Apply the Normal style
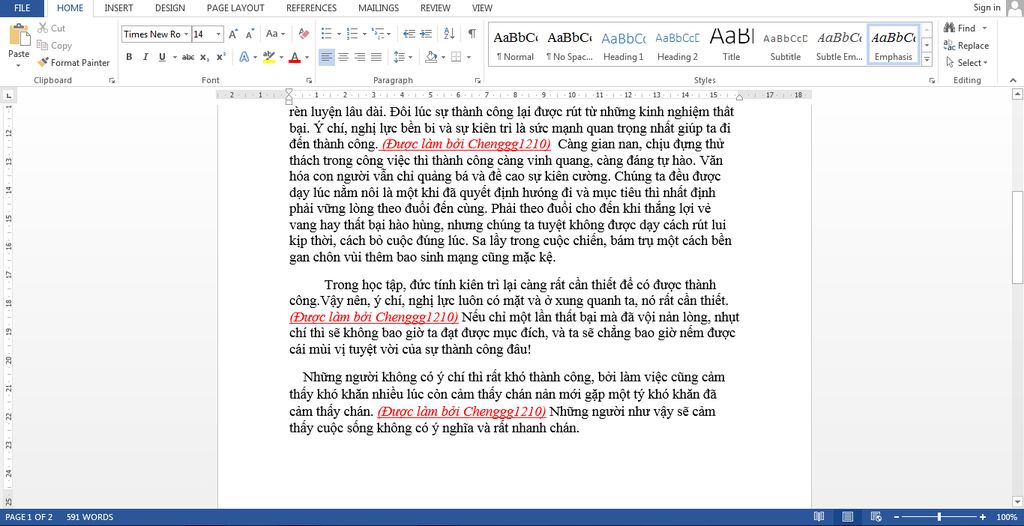Screen dimensions: 1024x526 coord(515,44)
